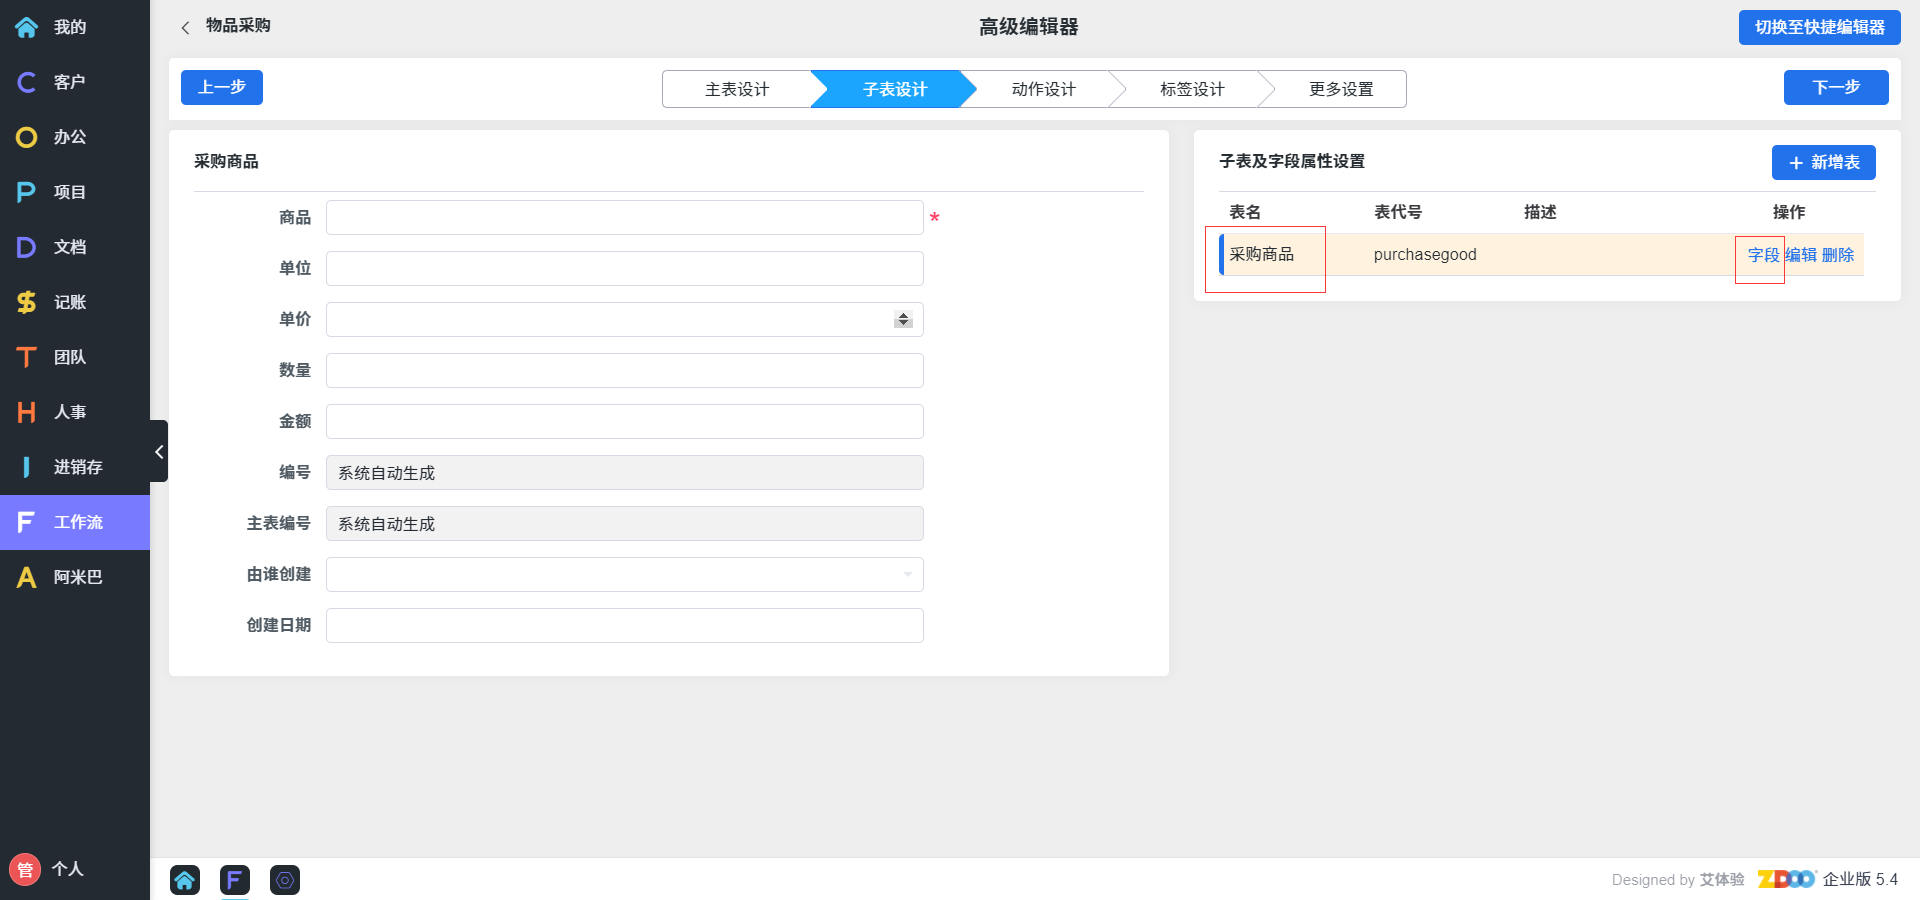Expand the 由谁创建 dropdown

[907, 574]
